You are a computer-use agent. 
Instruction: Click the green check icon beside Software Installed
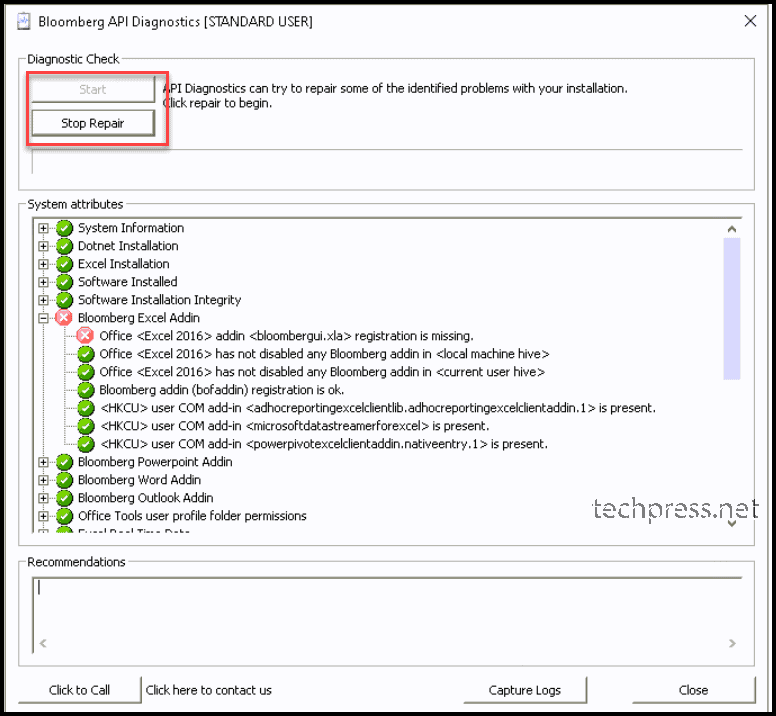point(64,282)
